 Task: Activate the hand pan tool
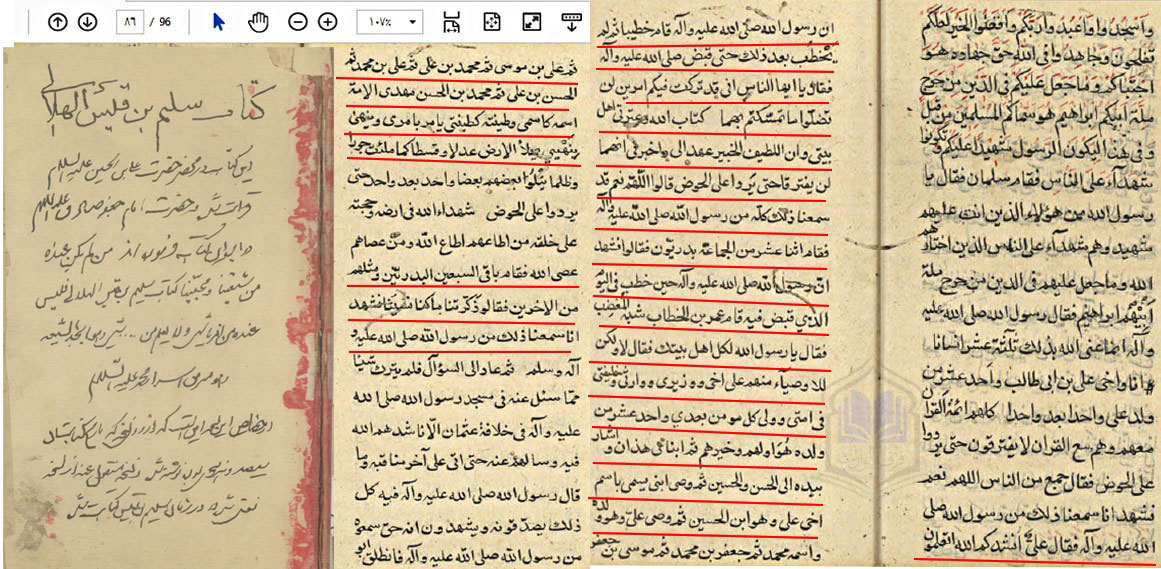(x=258, y=22)
